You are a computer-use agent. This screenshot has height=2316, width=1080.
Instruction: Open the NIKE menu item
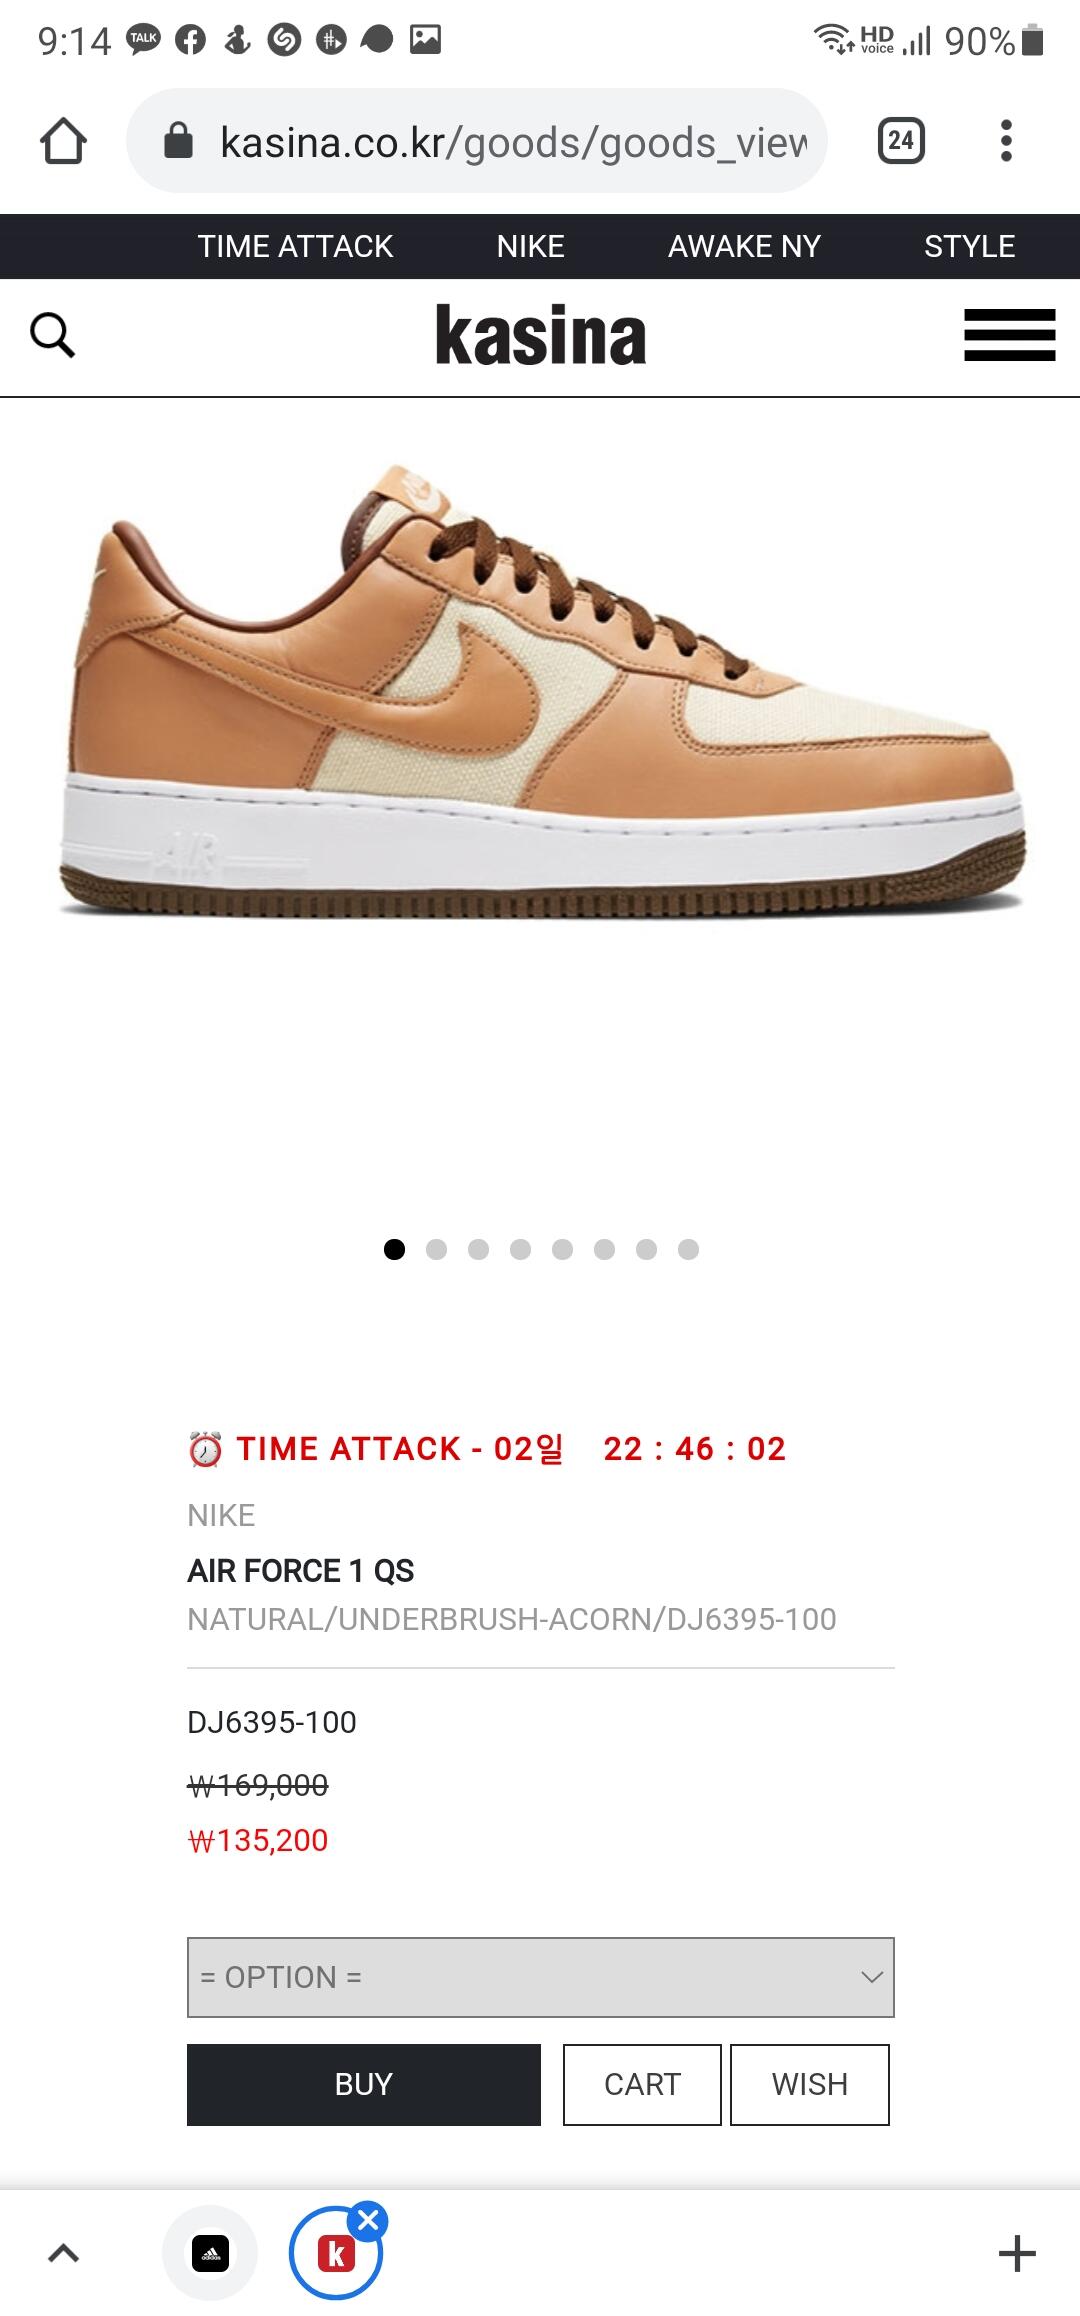point(530,246)
